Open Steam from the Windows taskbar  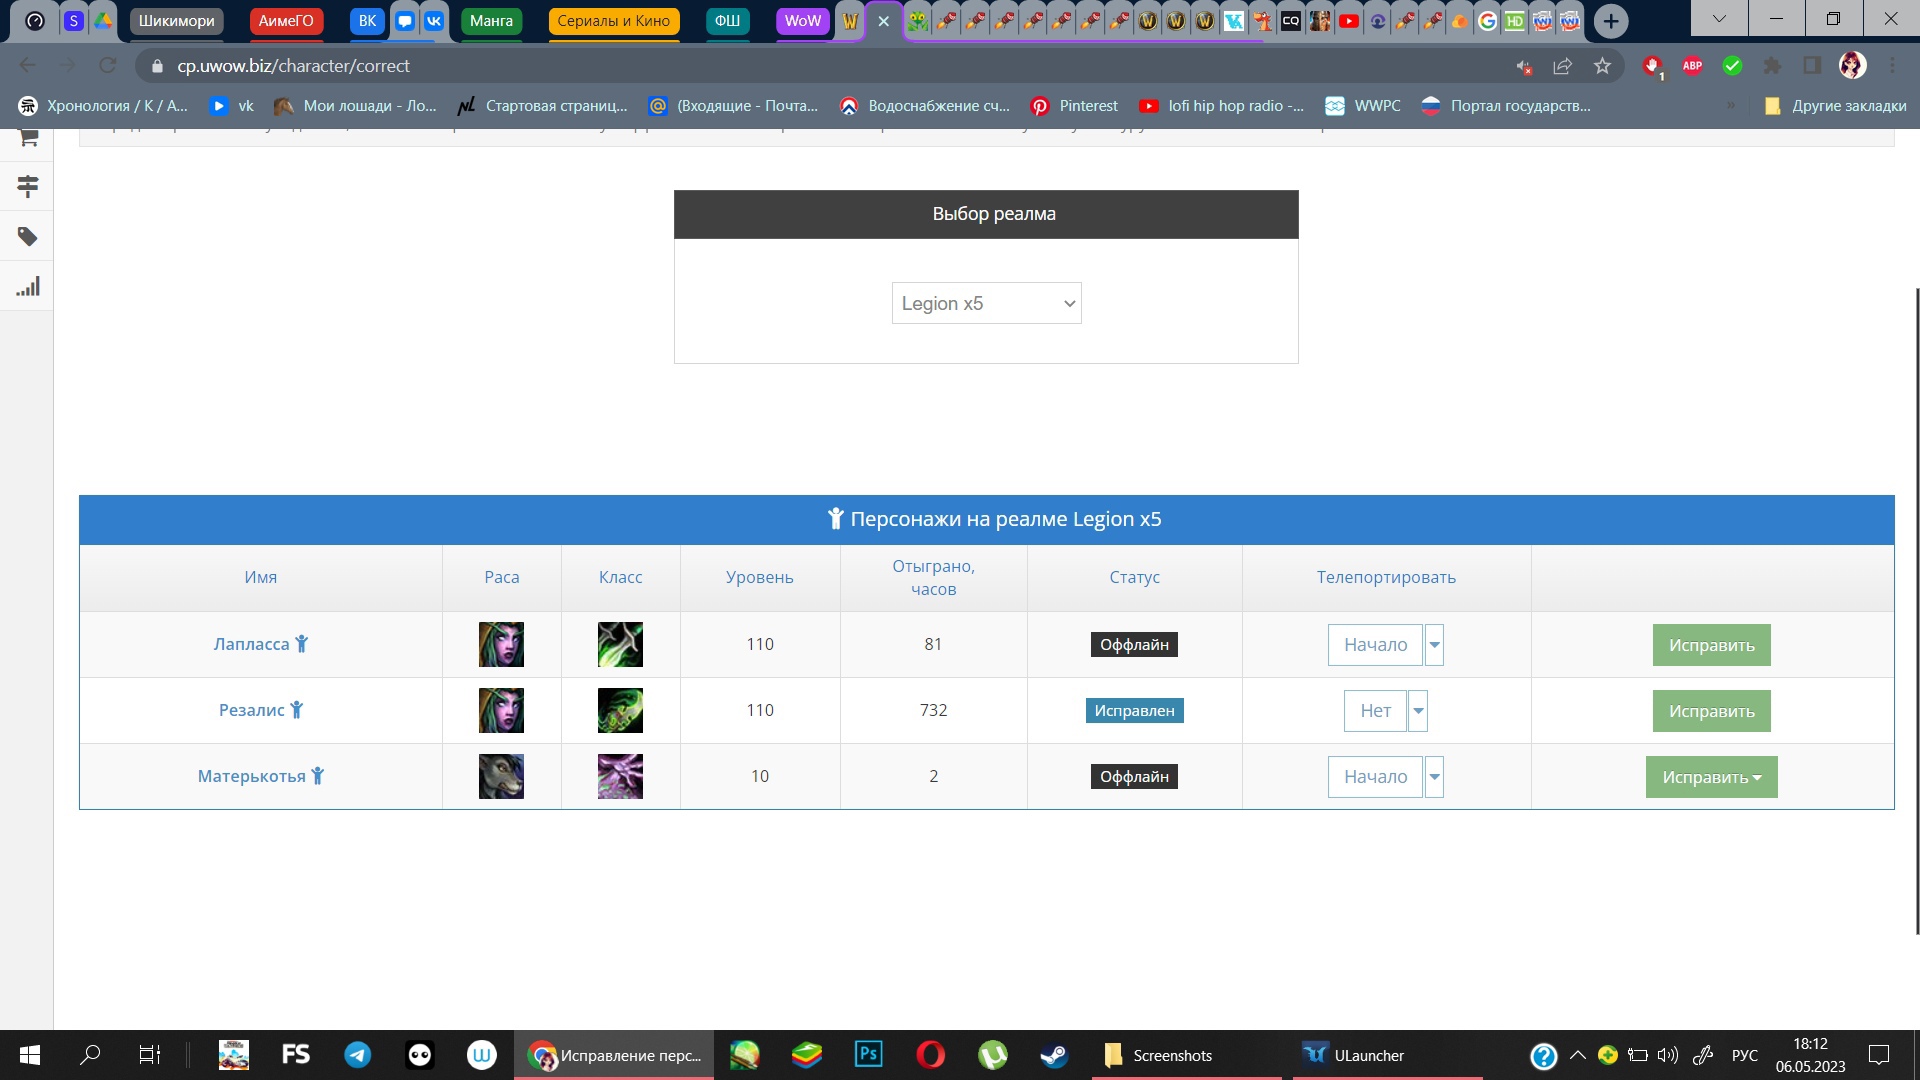(x=1054, y=1055)
